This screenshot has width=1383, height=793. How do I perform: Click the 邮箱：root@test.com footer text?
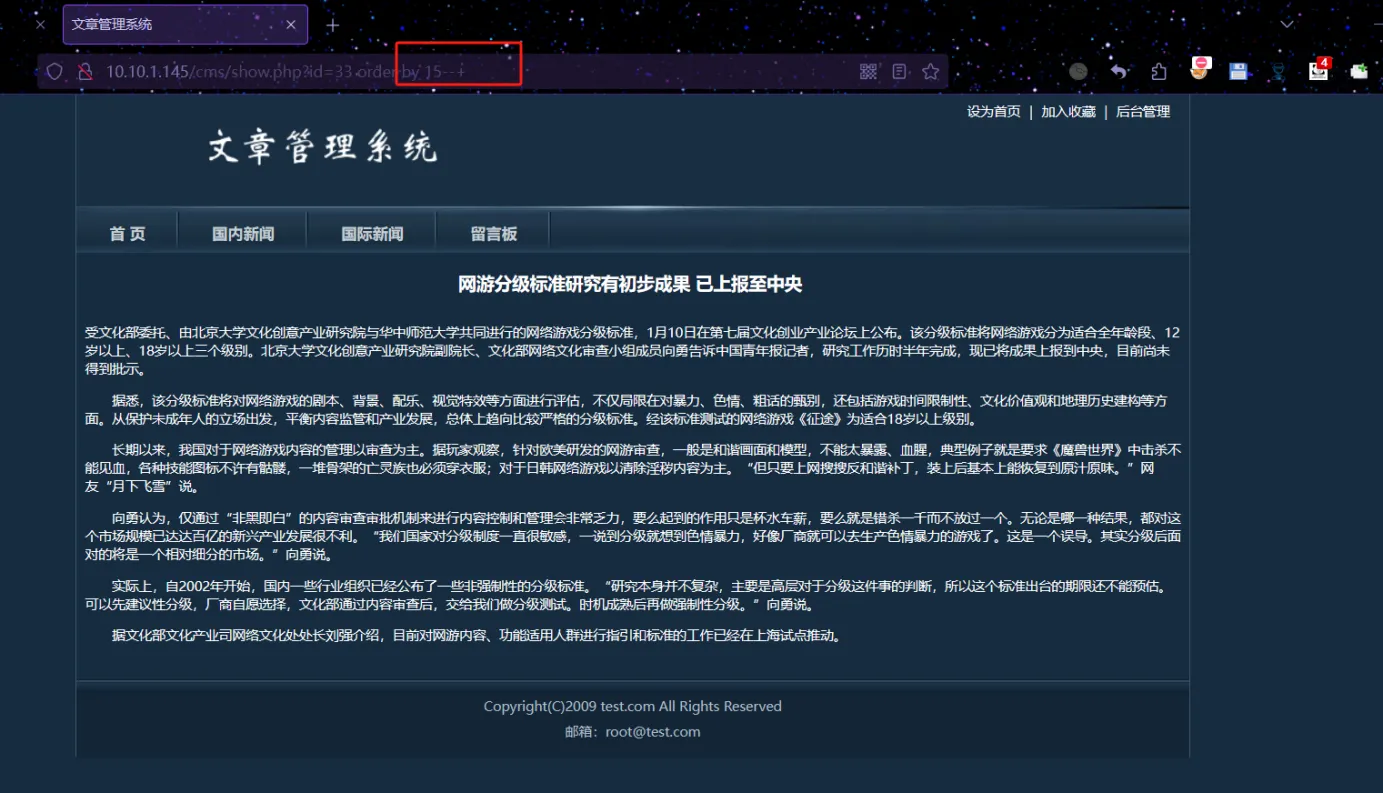pos(632,731)
